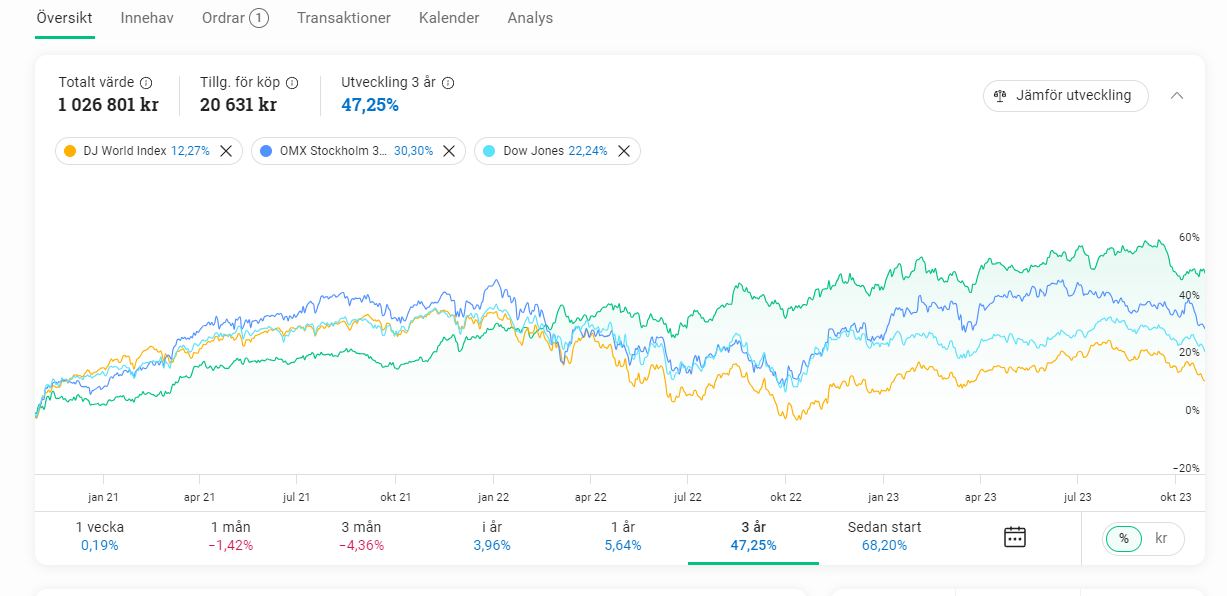
Task: Open the Ordrar tab
Action: pos(234,18)
